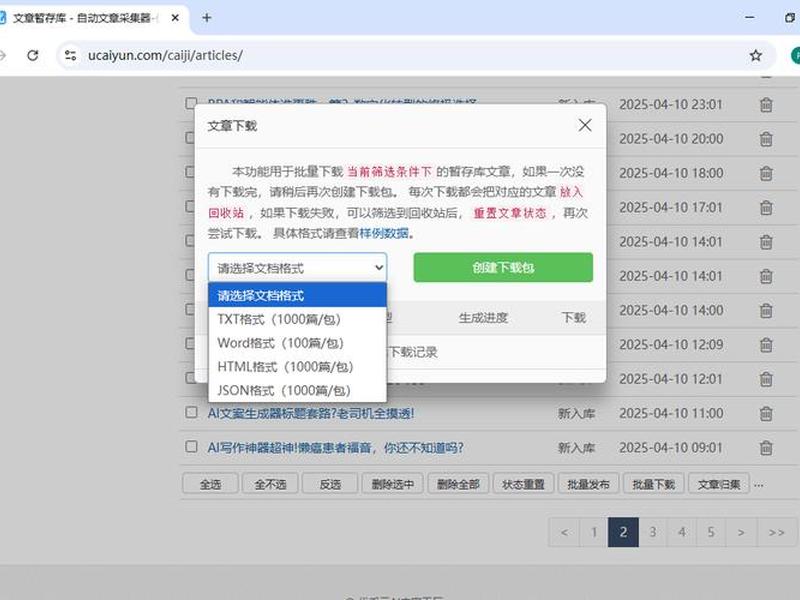Delete the article dated 2025-04-10 12:09
This screenshot has height=600, width=800.
point(766,345)
